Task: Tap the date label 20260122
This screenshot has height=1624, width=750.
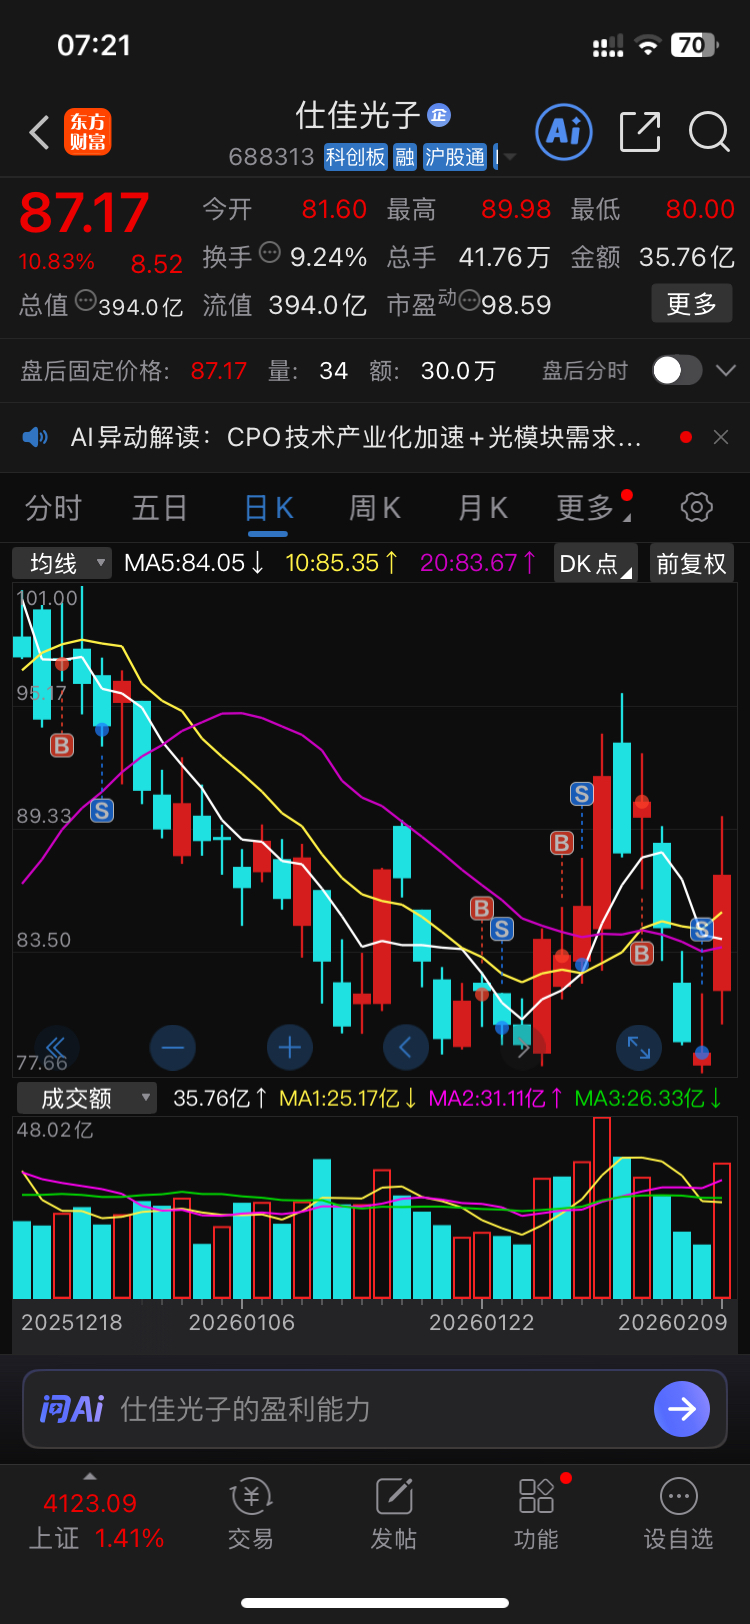Action: coord(482,1322)
